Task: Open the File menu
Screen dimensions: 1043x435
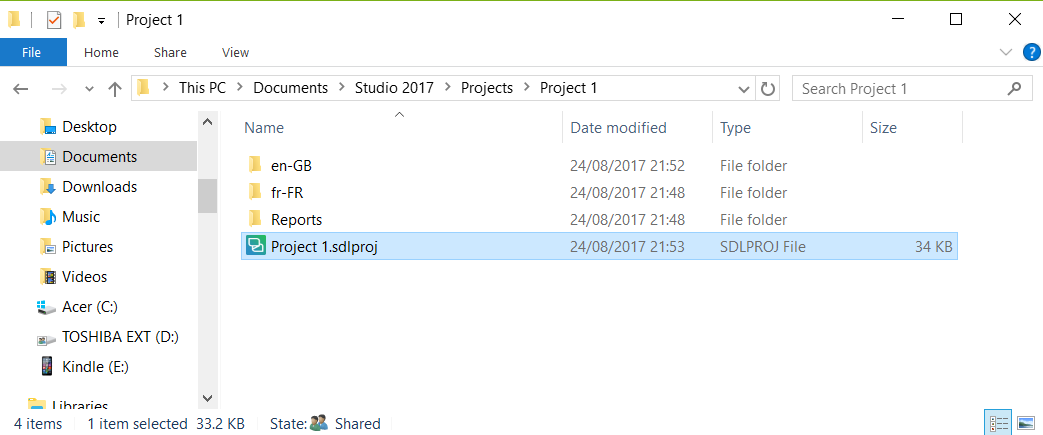Action: point(32,52)
